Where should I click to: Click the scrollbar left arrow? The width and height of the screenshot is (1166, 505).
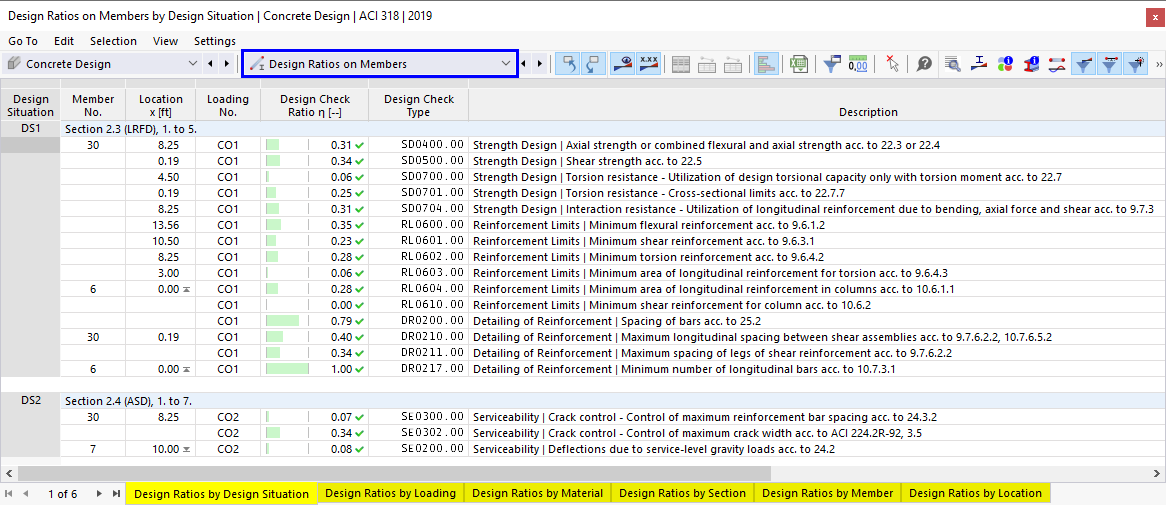coord(8,473)
